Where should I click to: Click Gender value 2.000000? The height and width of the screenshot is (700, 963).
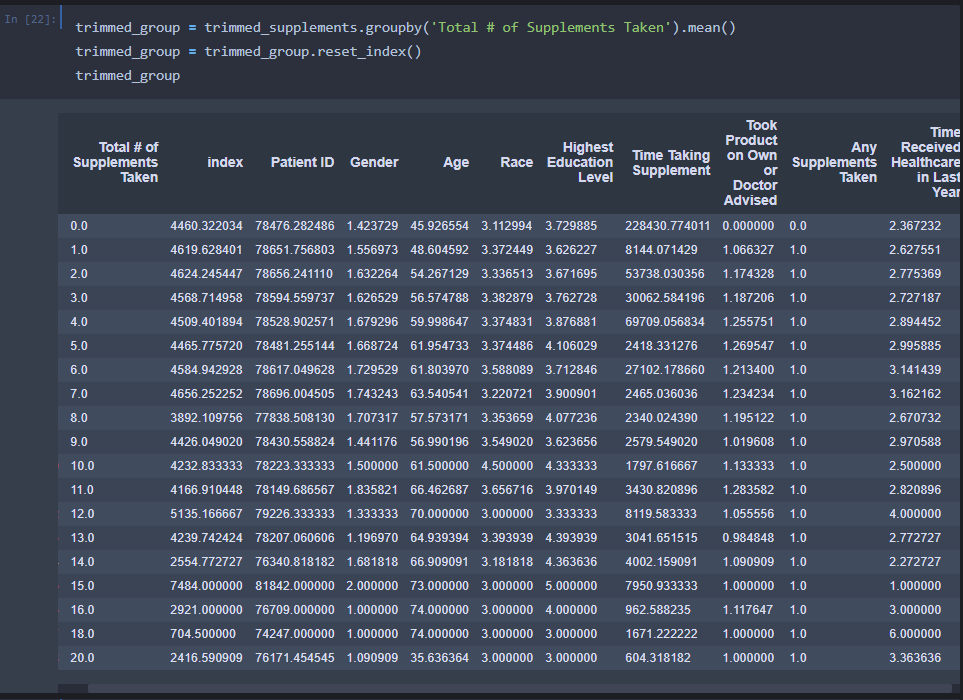(x=372, y=586)
